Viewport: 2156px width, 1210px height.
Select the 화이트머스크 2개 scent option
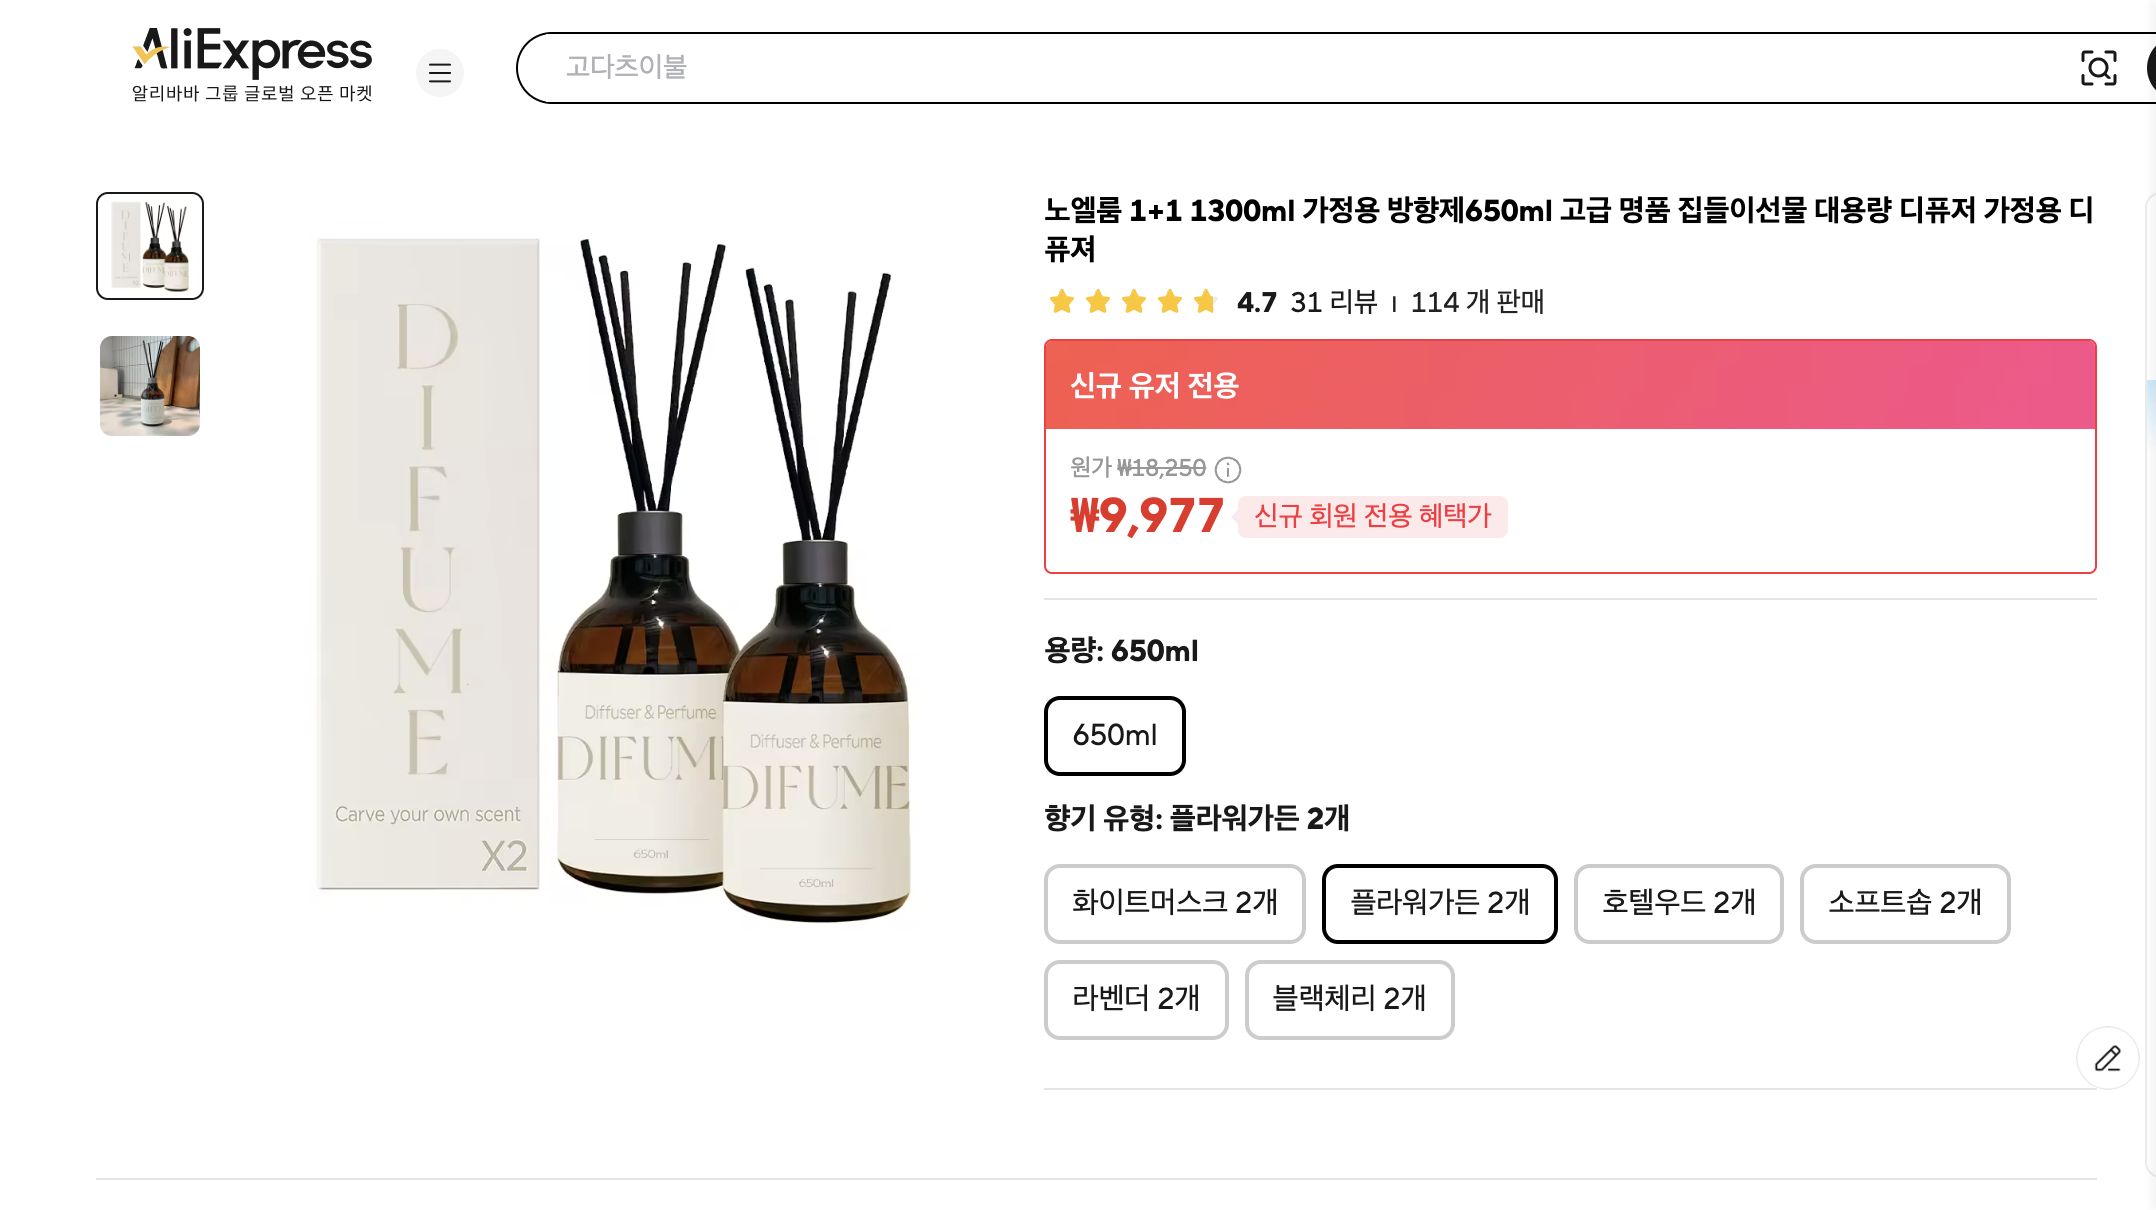click(x=1174, y=903)
